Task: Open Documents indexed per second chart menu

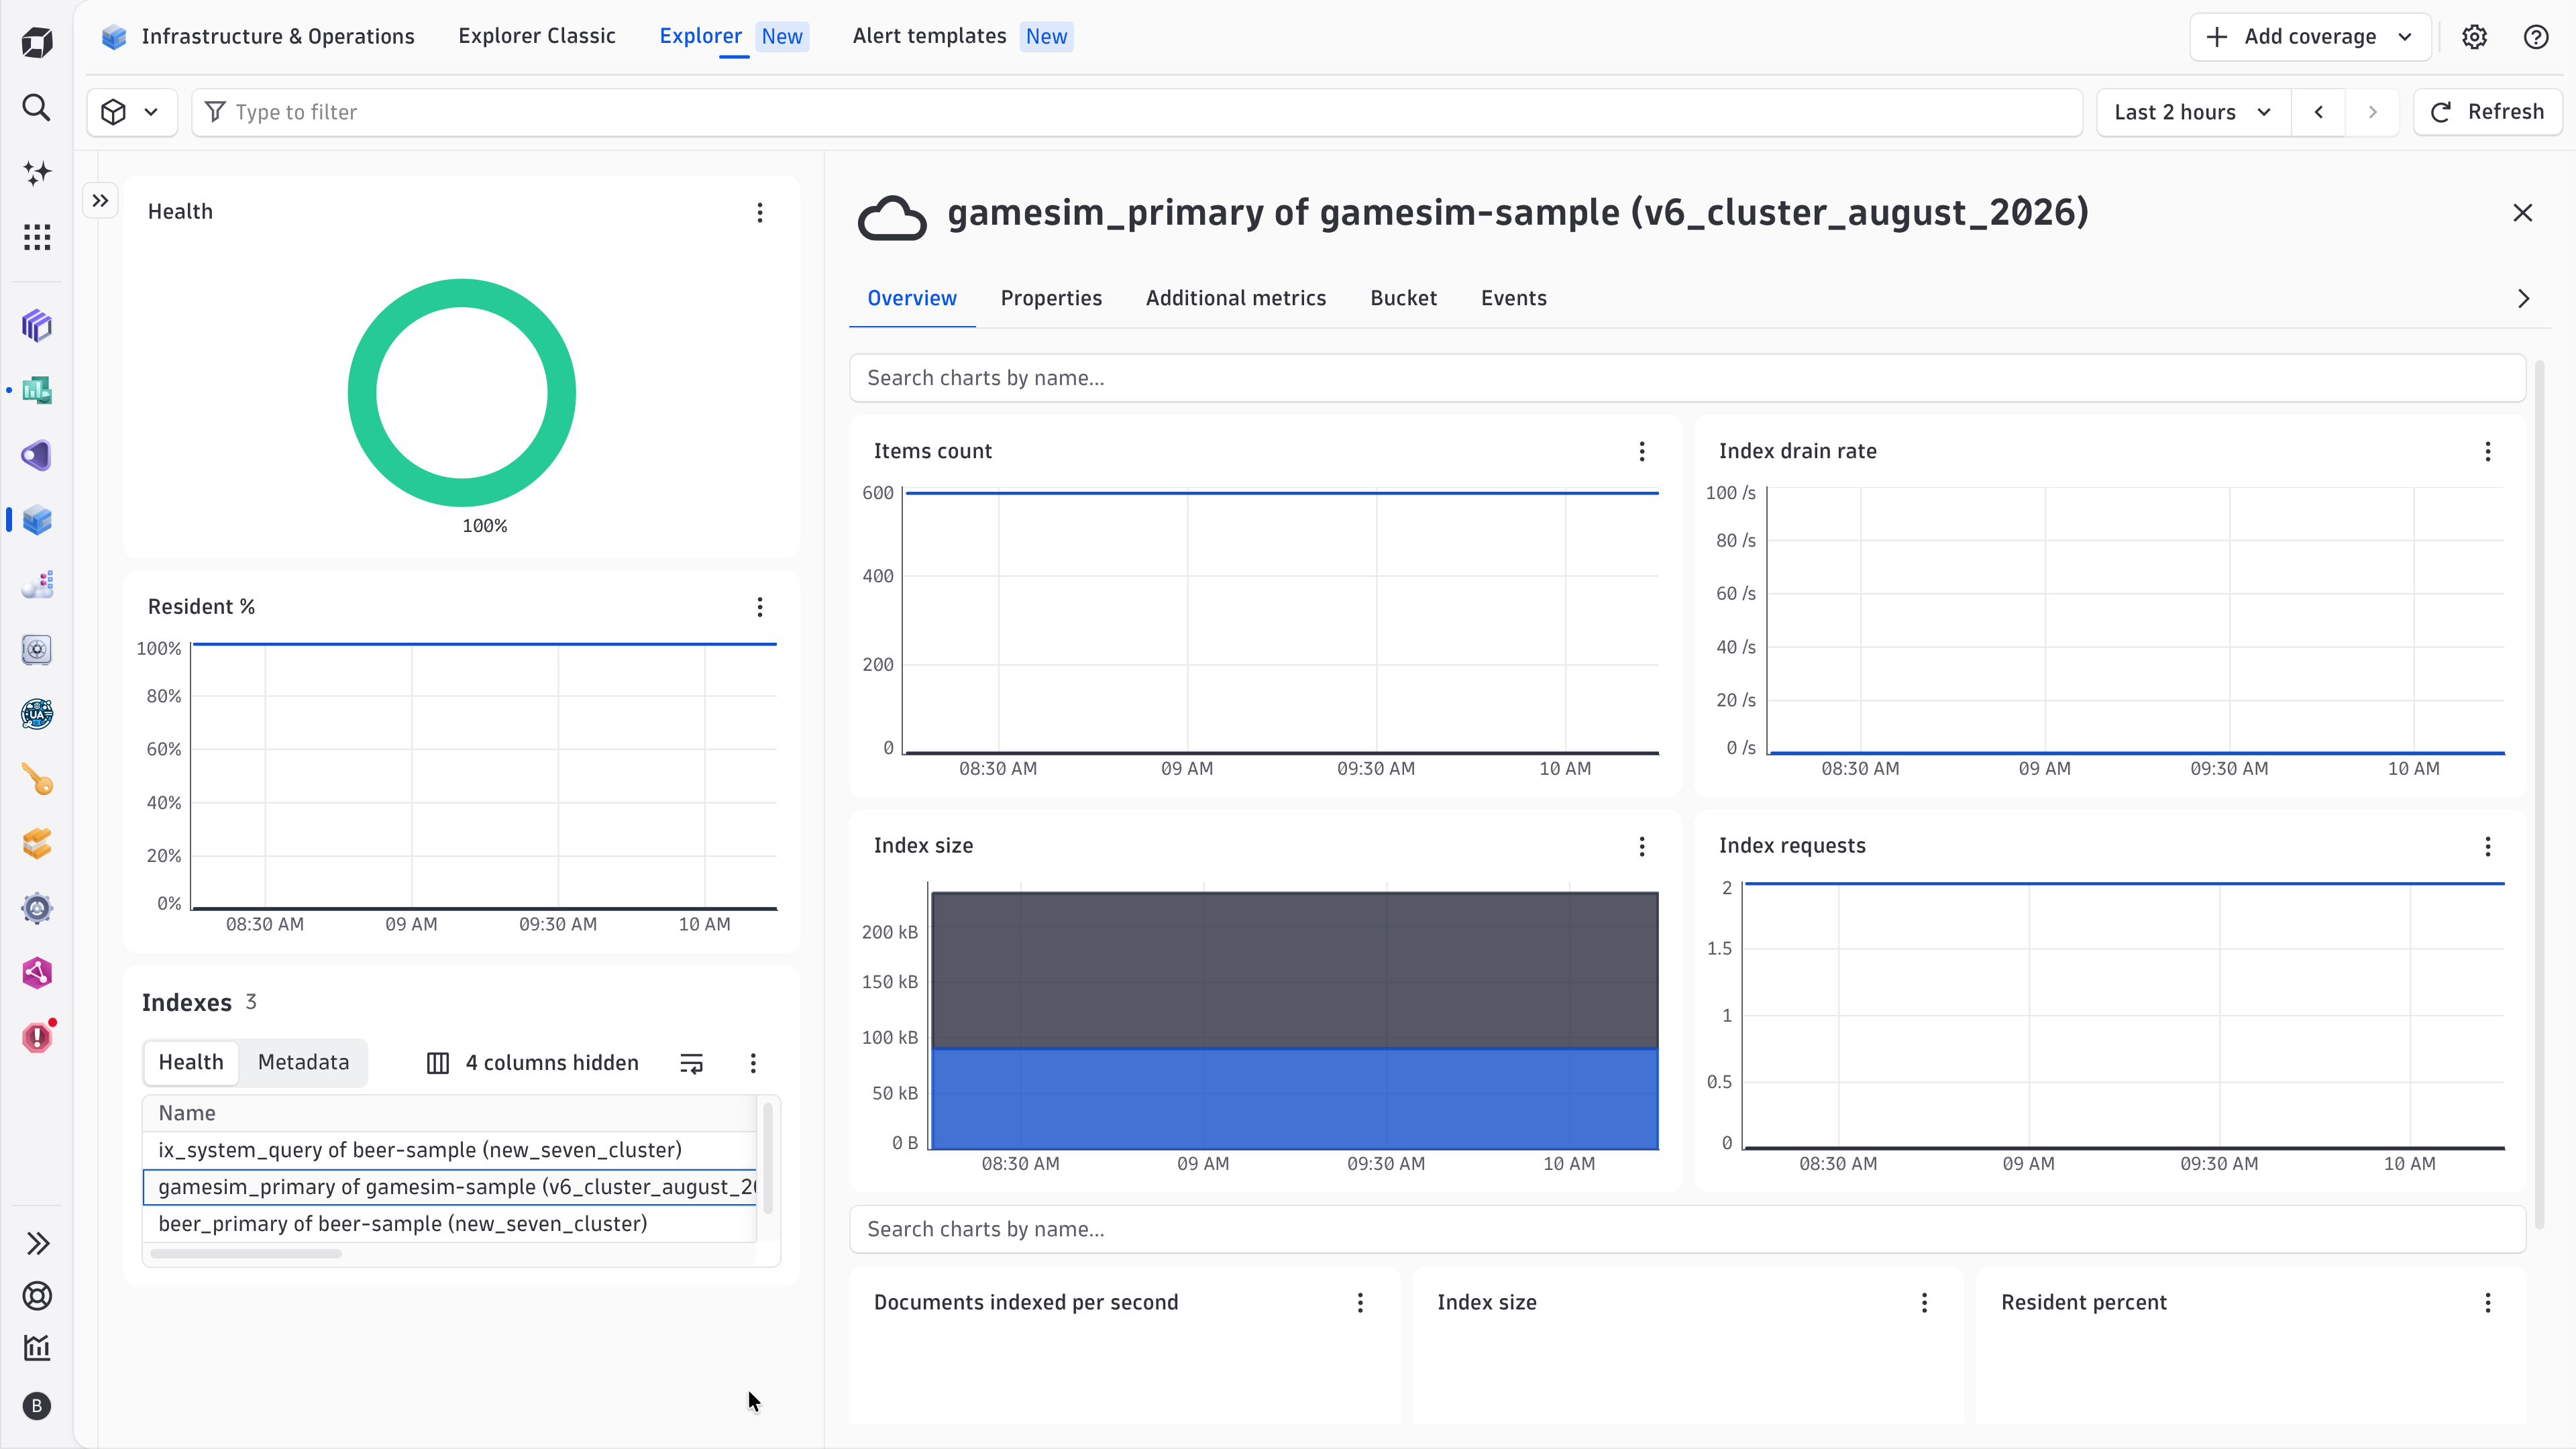Action: pyautogui.click(x=1360, y=1302)
